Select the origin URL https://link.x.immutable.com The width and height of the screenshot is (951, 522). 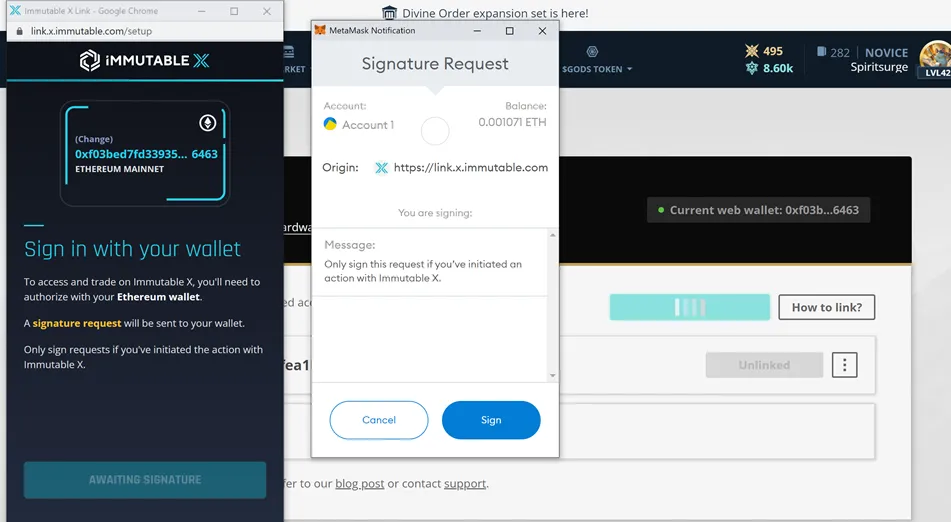point(471,168)
